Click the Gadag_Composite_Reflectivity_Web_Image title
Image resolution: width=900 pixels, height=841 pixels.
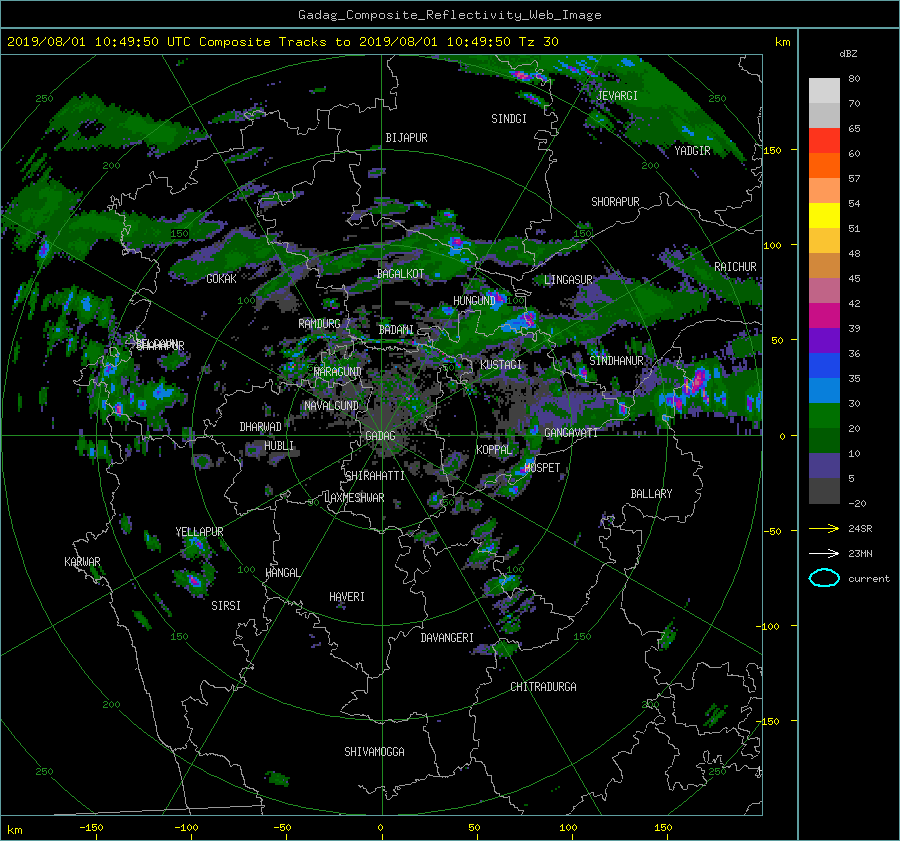click(x=449, y=15)
